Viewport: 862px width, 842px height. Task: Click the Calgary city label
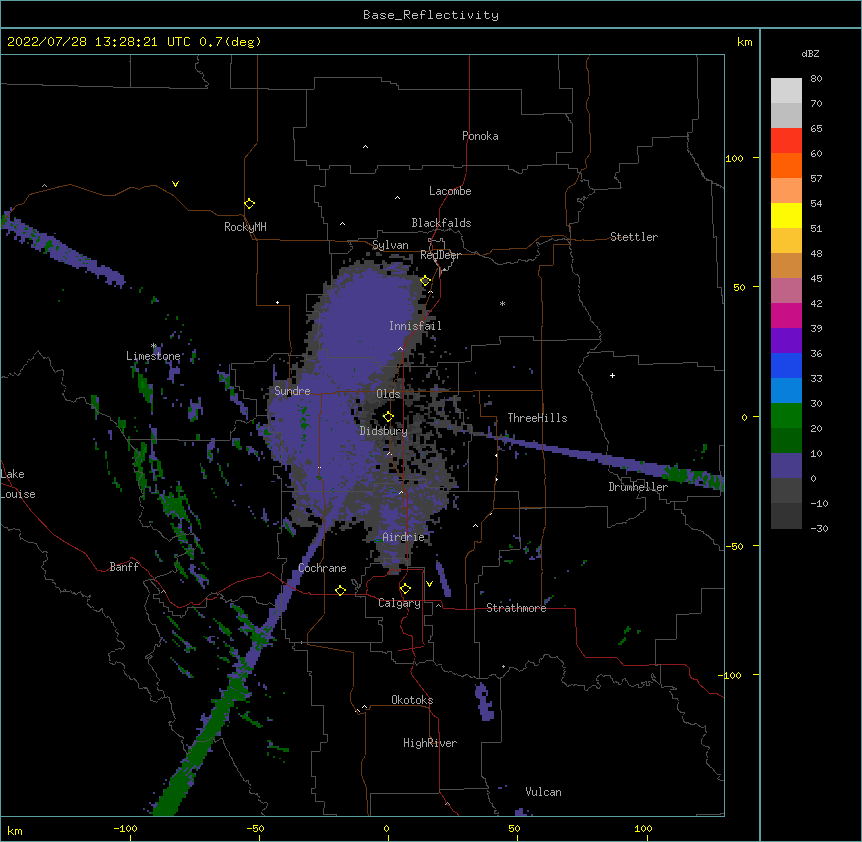(x=399, y=603)
